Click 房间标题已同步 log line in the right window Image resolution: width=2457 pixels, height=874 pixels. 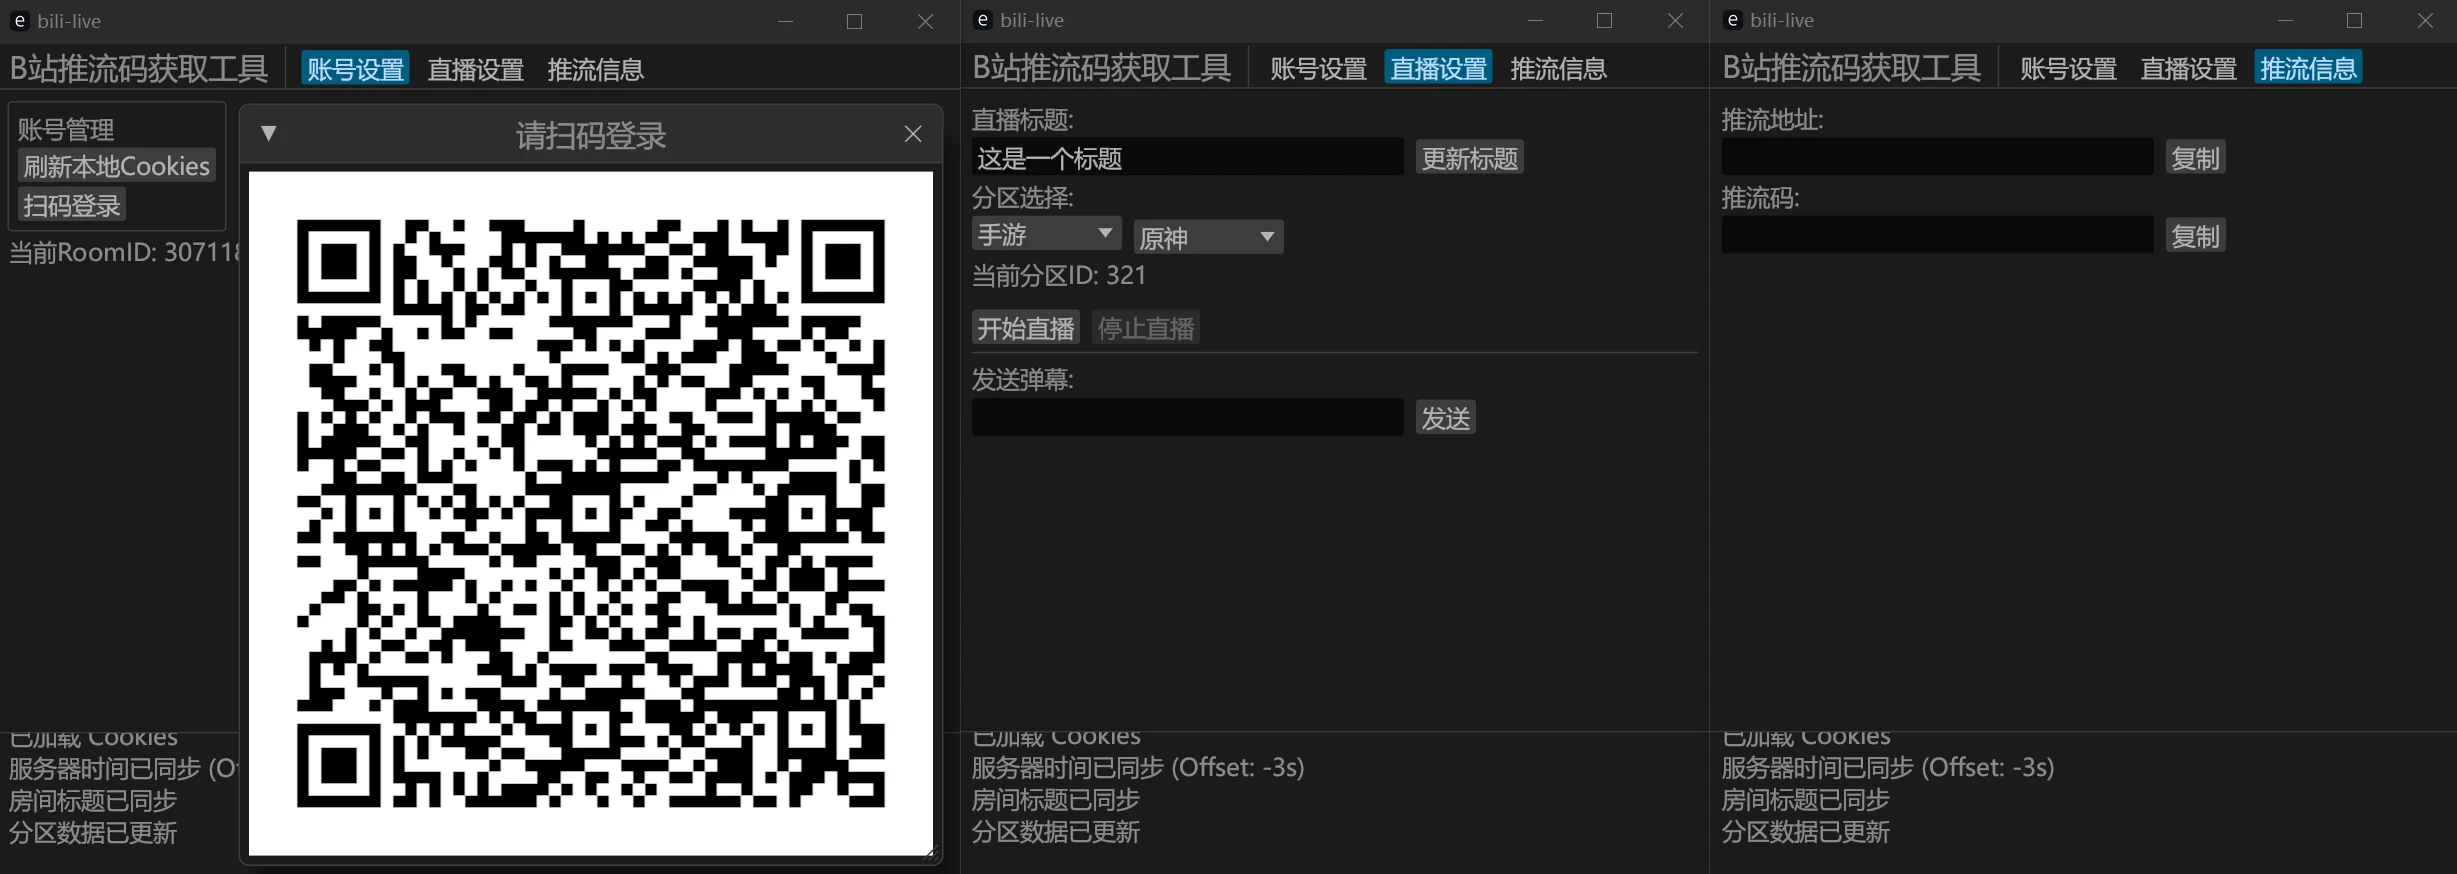coord(1805,800)
